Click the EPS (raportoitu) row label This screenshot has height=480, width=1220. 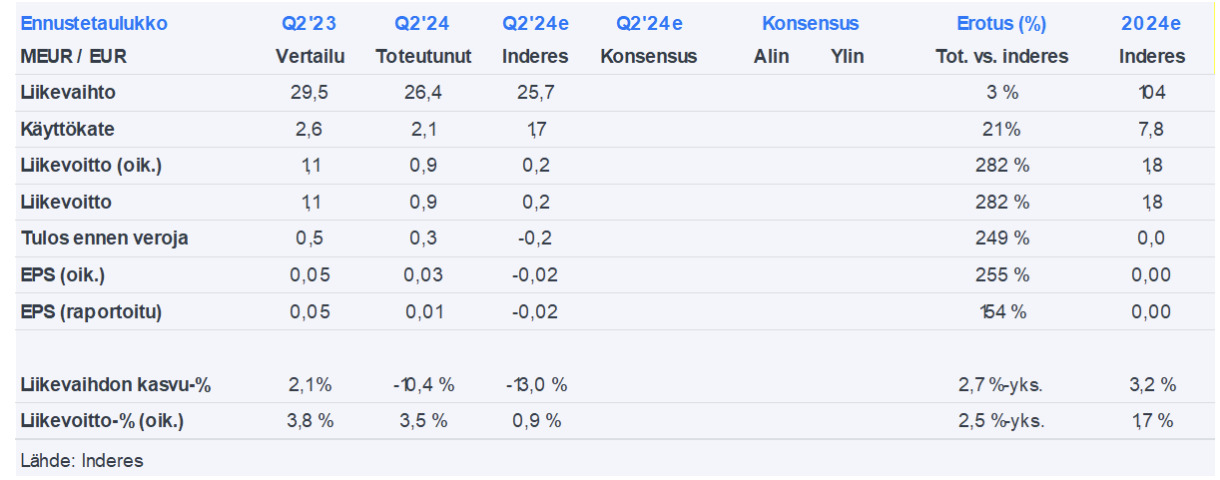point(91,311)
